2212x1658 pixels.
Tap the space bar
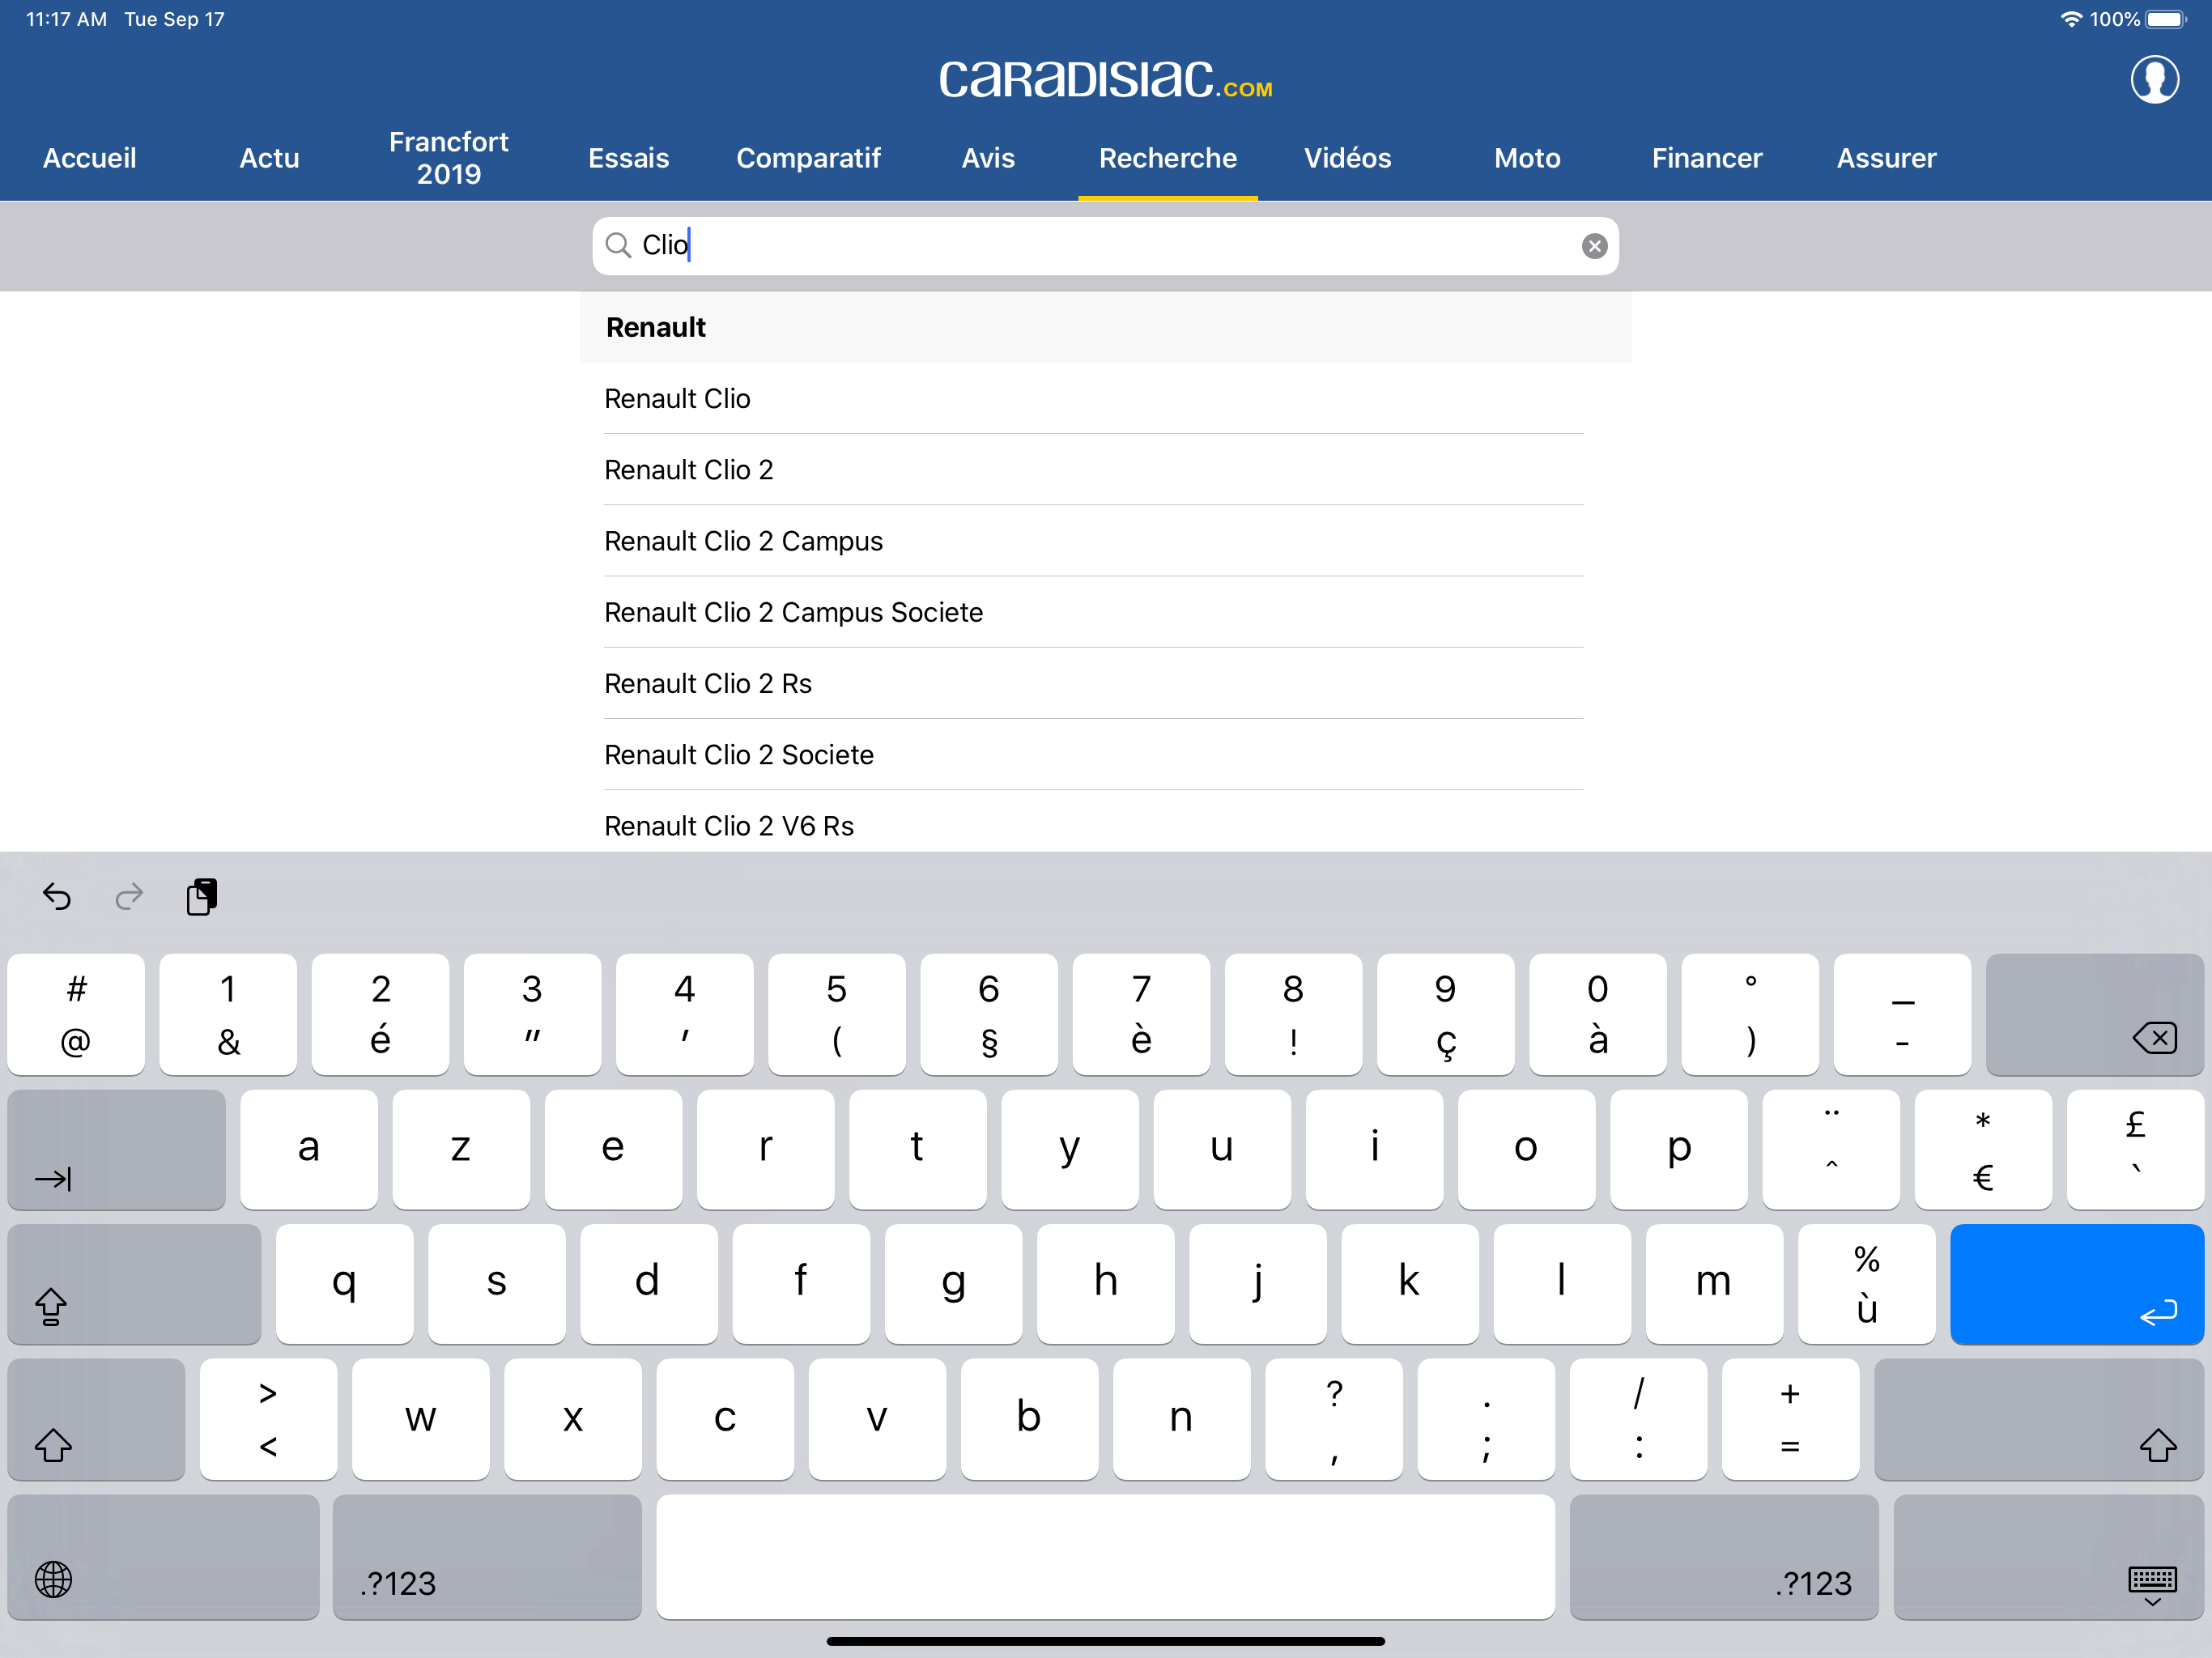pos(1105,1557)
